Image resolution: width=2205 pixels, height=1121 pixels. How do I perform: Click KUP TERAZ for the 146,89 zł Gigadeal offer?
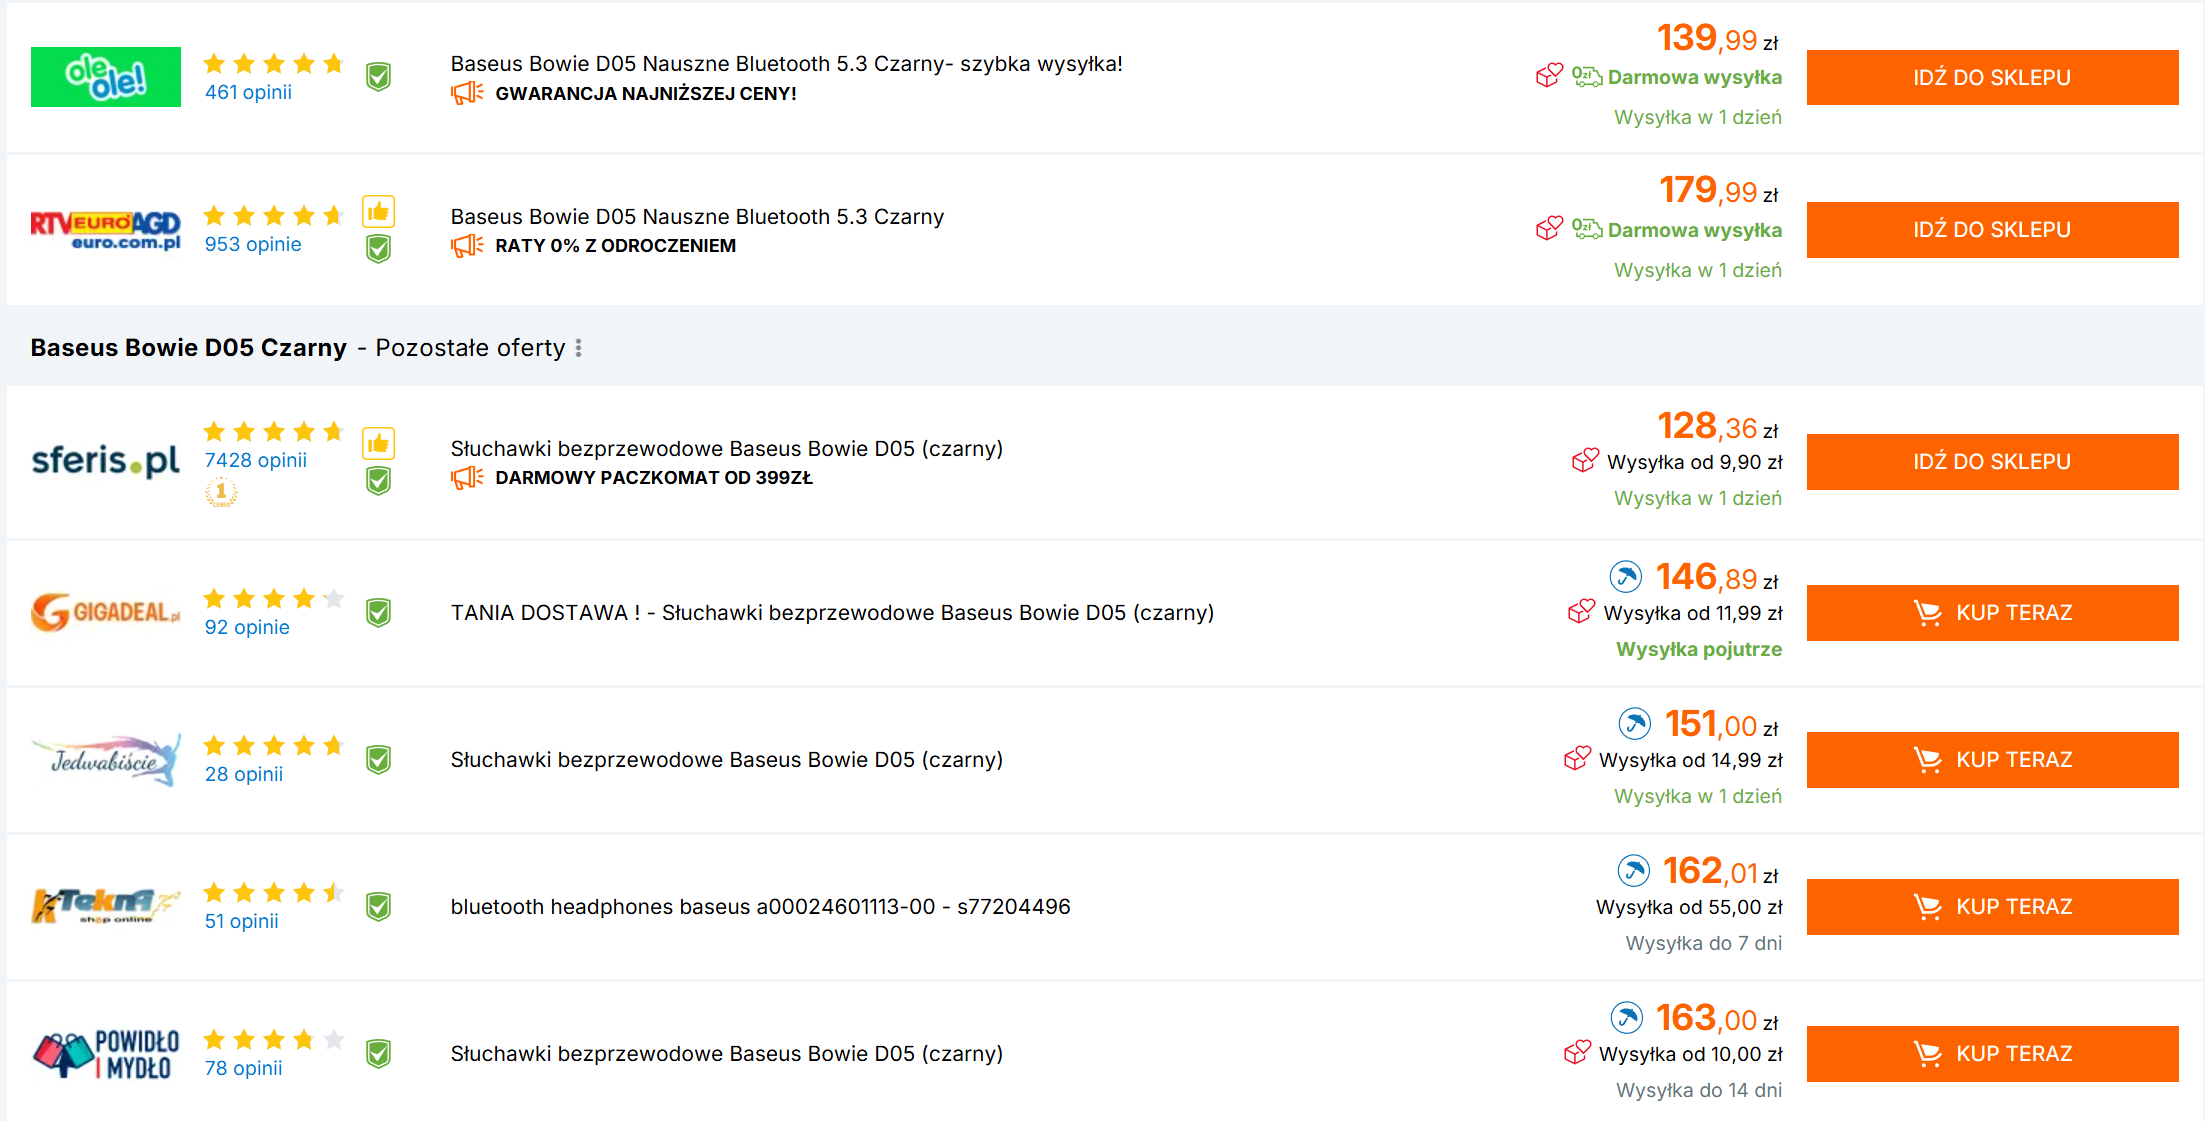(1992, 613)
